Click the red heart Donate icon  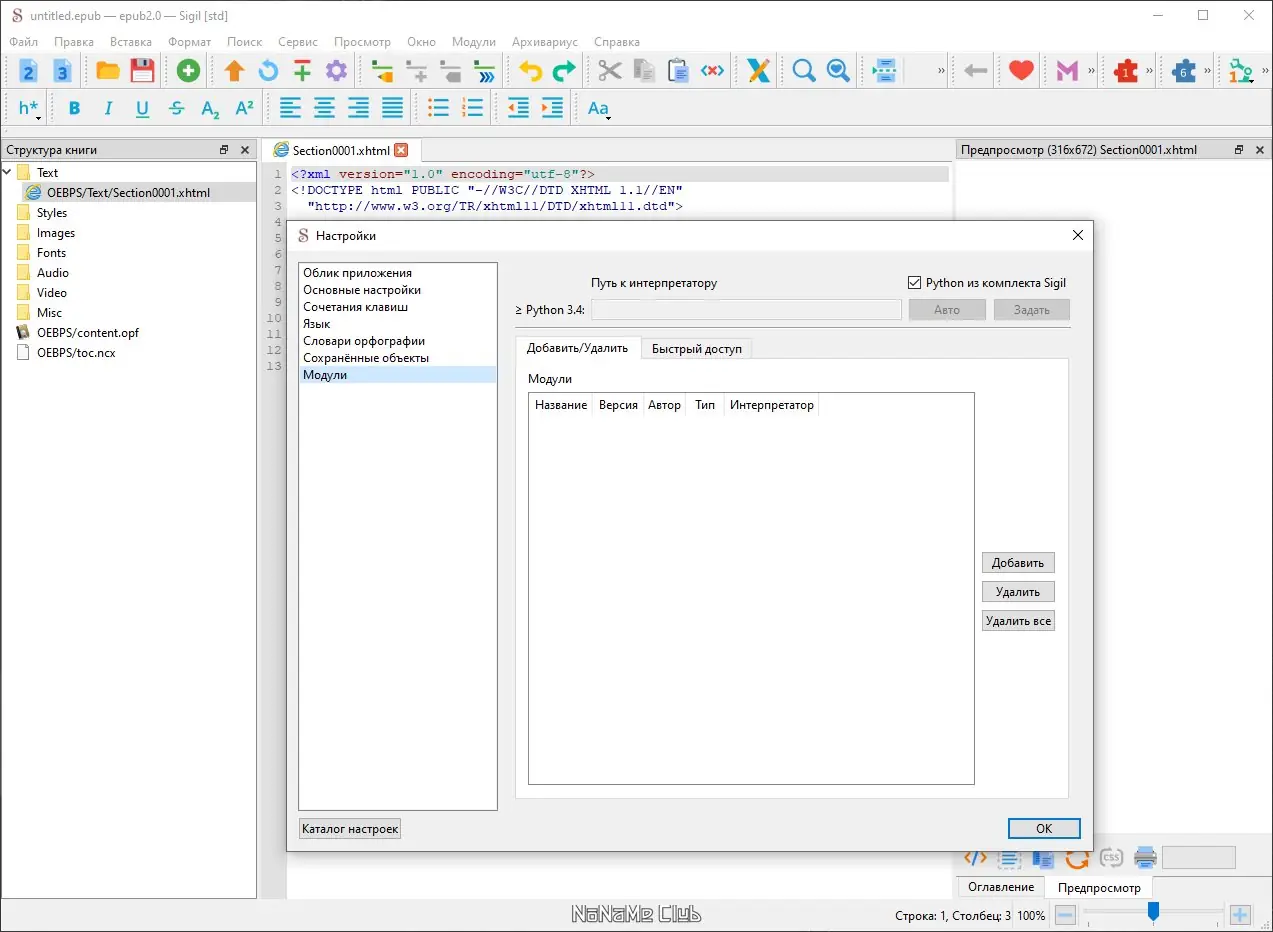pyautogui.click(x=1020, y=71)
